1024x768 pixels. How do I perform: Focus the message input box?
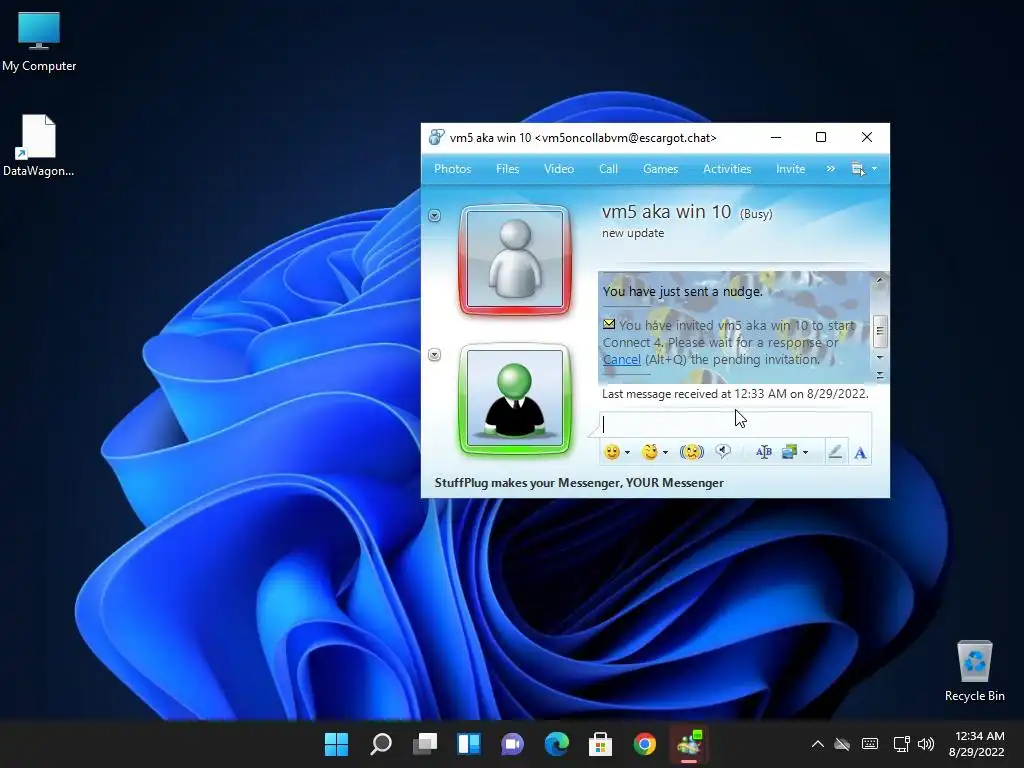click(735, 424)
